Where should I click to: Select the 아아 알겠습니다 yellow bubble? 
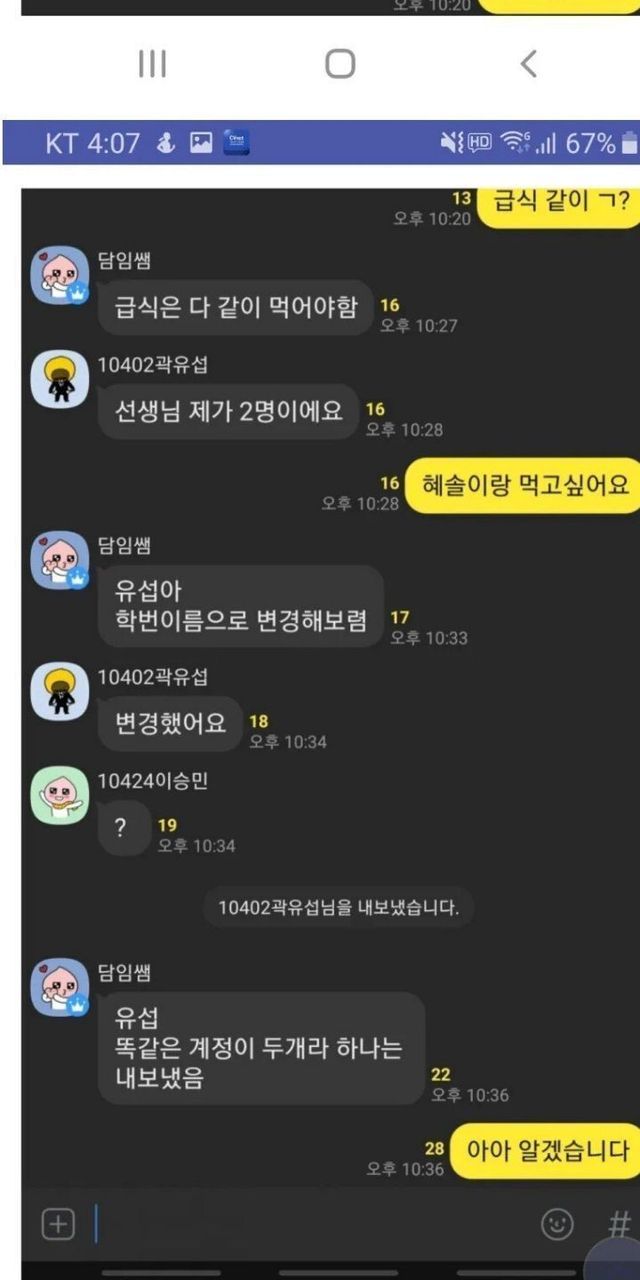point(545,1150)
